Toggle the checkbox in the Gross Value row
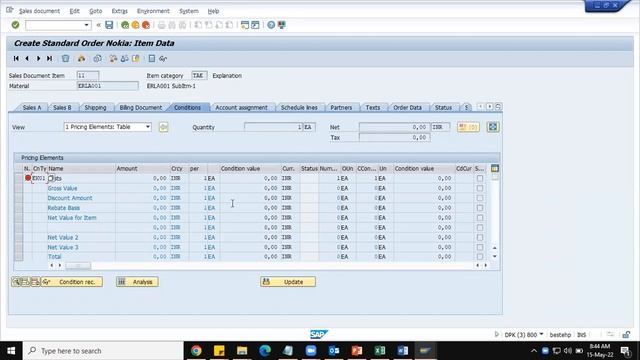Viewport: 640px width, 360px height. pyautogui.click(x=480, y=188)
